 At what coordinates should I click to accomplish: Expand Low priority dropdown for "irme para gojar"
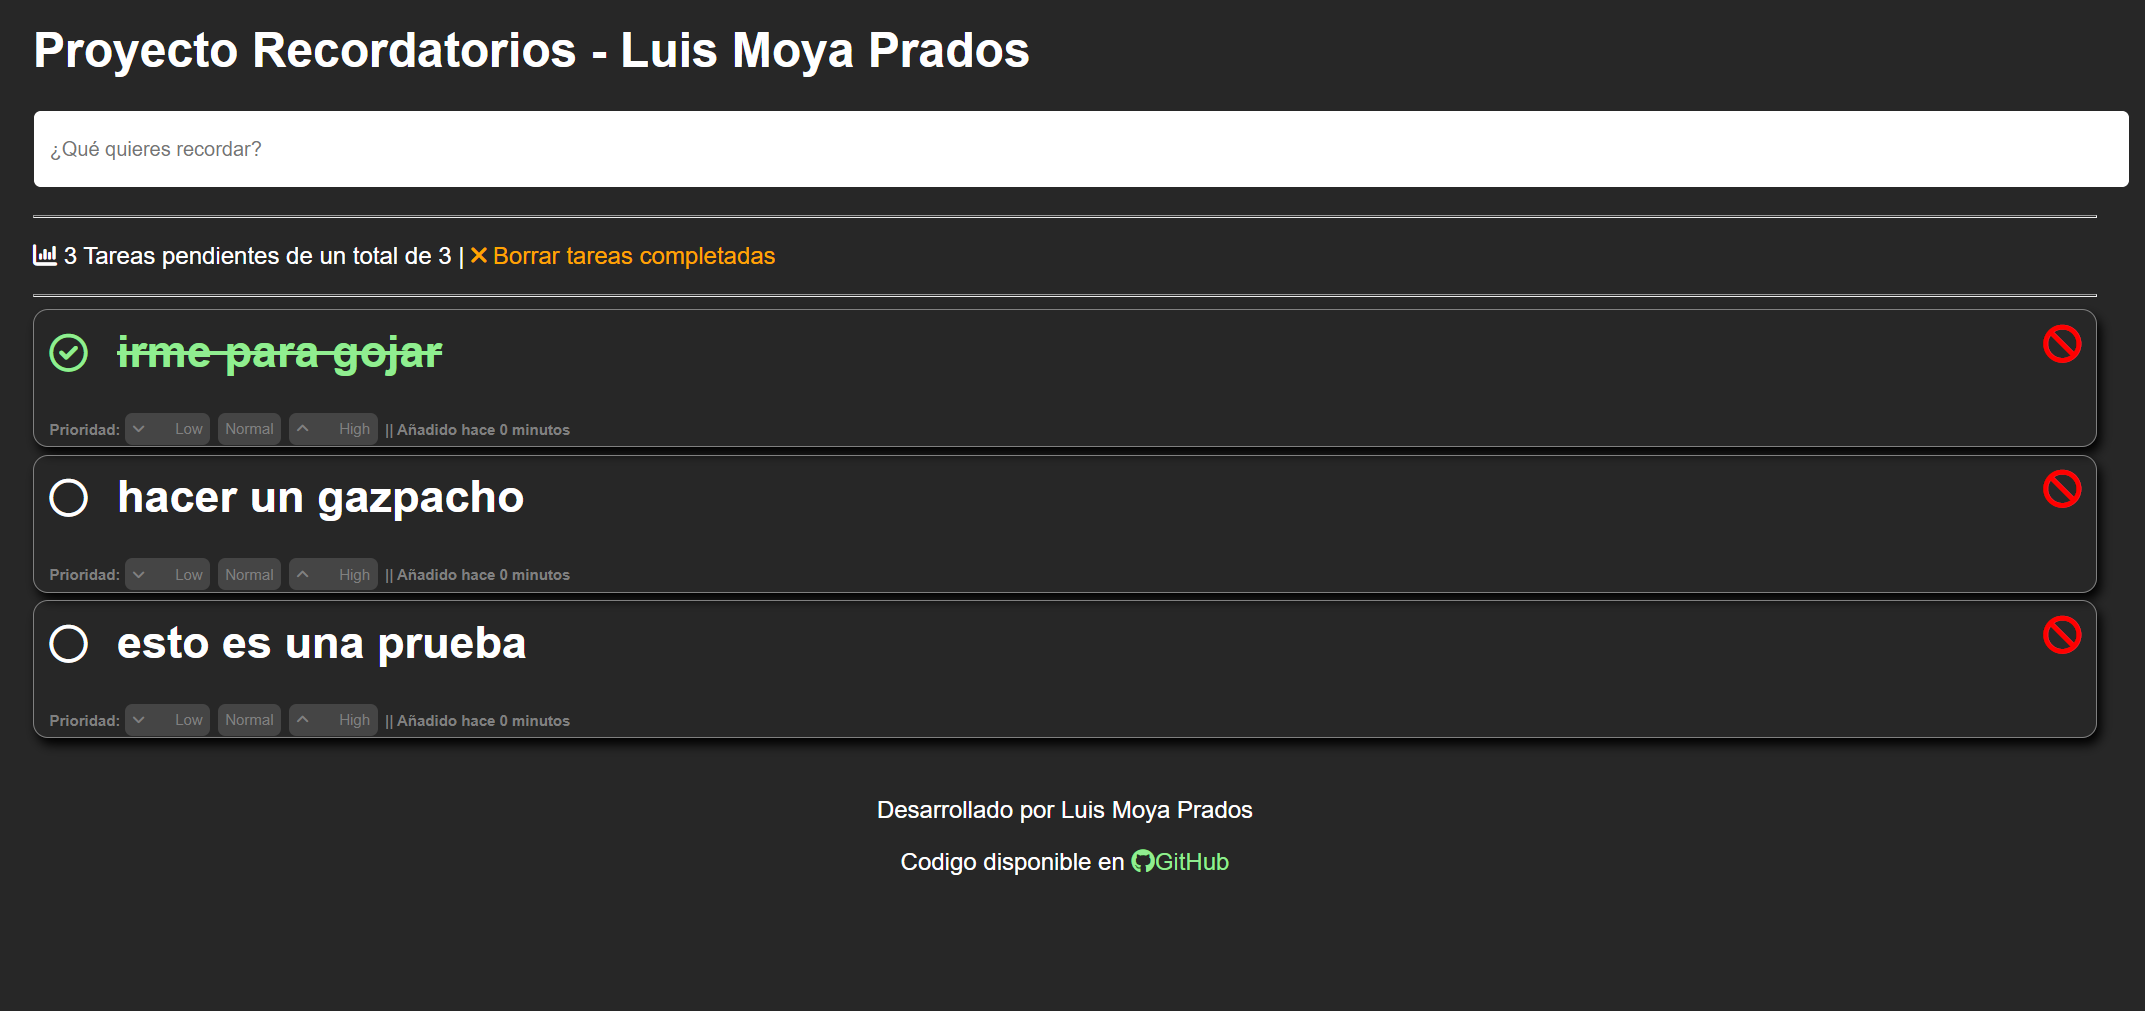click(x=167, y=428)
